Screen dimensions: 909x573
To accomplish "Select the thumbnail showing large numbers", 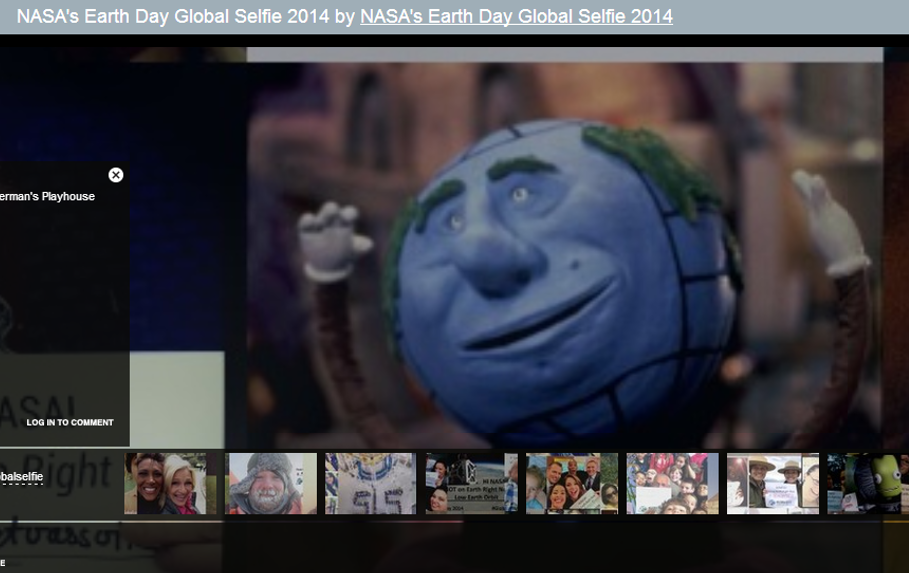I will 370,483.
